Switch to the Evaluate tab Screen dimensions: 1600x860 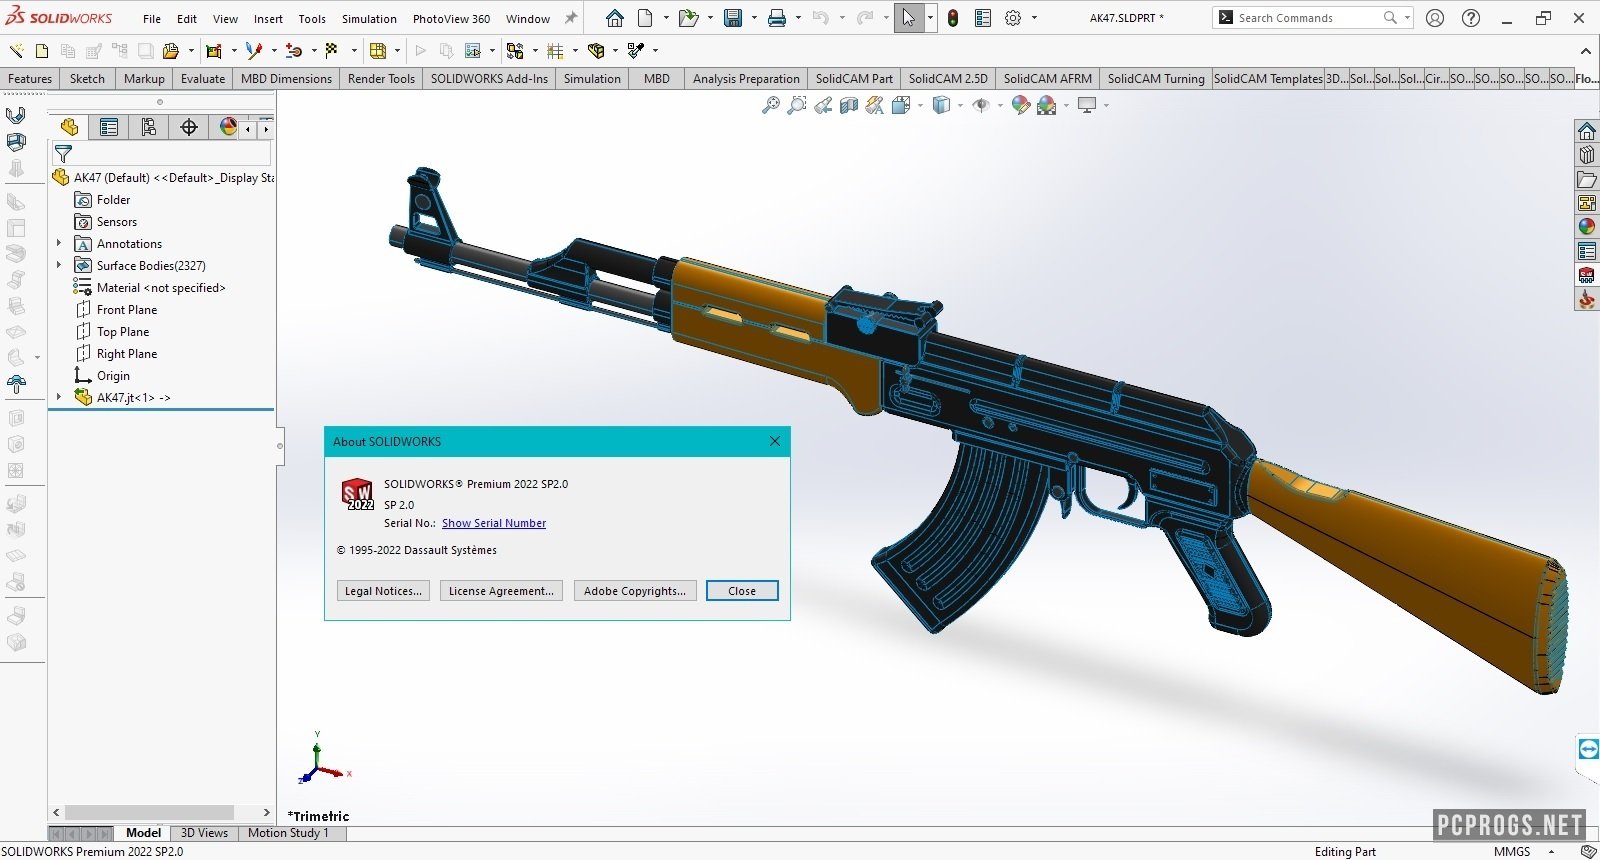pos(203,79)
